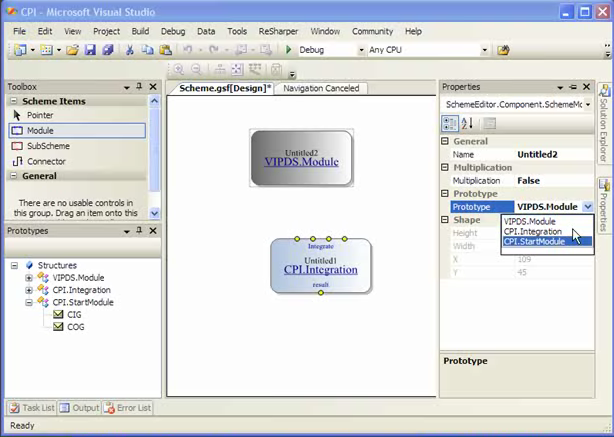
Task: Choose CPI.Integration from the prototype list
Action: pyautogui.click(x=532, y=231)
